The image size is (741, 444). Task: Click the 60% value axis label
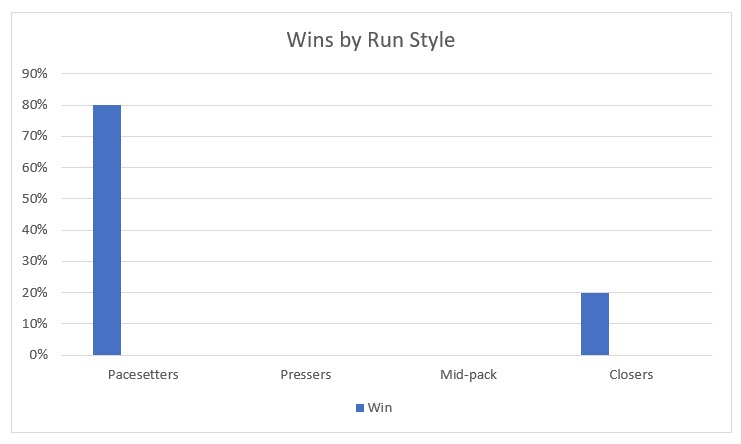[36, 168]
